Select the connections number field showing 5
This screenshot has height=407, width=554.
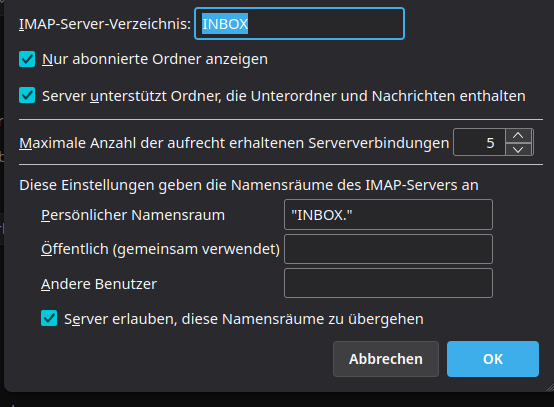(x=479, y=142)
